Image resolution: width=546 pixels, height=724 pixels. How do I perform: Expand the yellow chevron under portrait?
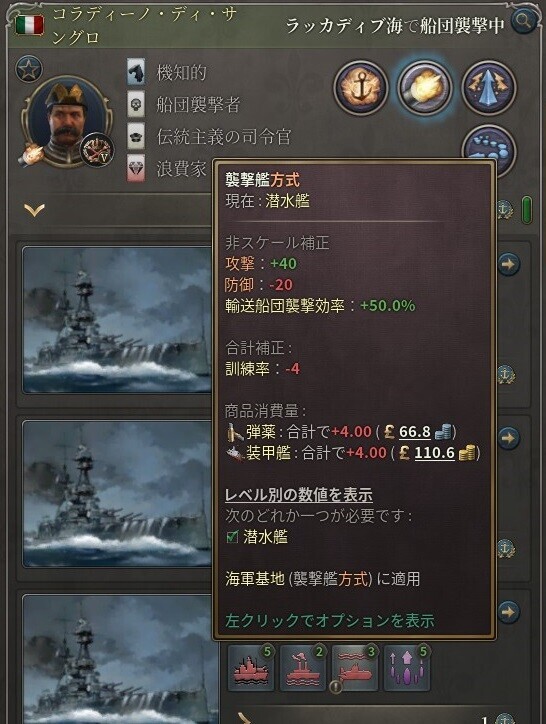(35, 210)
